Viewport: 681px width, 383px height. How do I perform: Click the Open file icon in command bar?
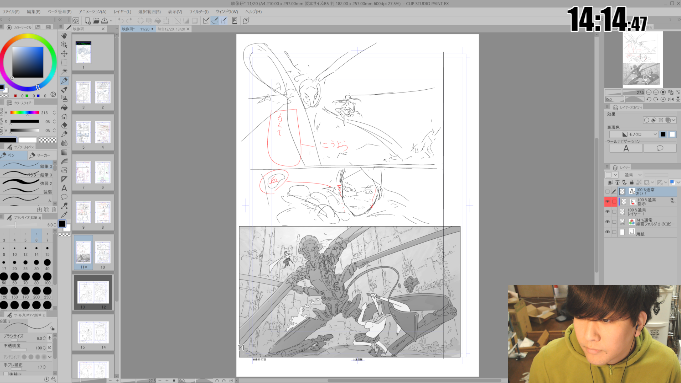(x=96, y=20)
